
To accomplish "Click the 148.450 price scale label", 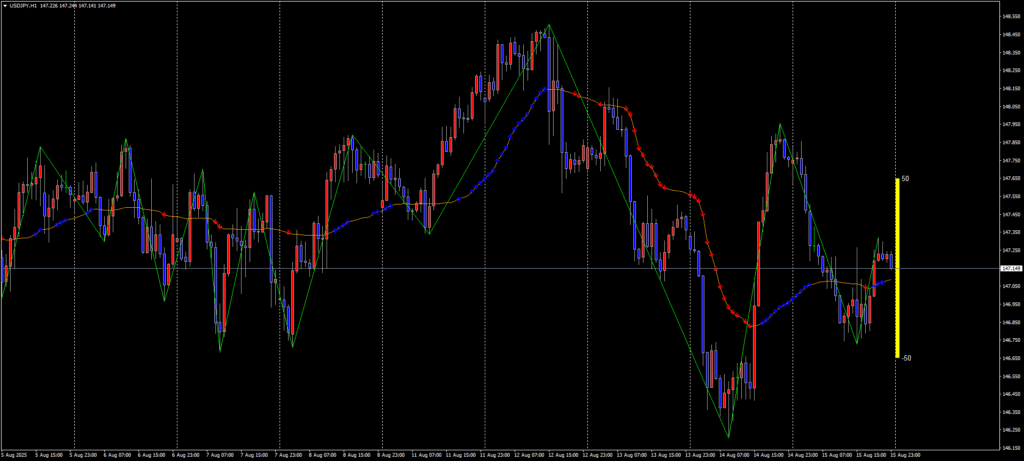I will tap(1010, 35).
